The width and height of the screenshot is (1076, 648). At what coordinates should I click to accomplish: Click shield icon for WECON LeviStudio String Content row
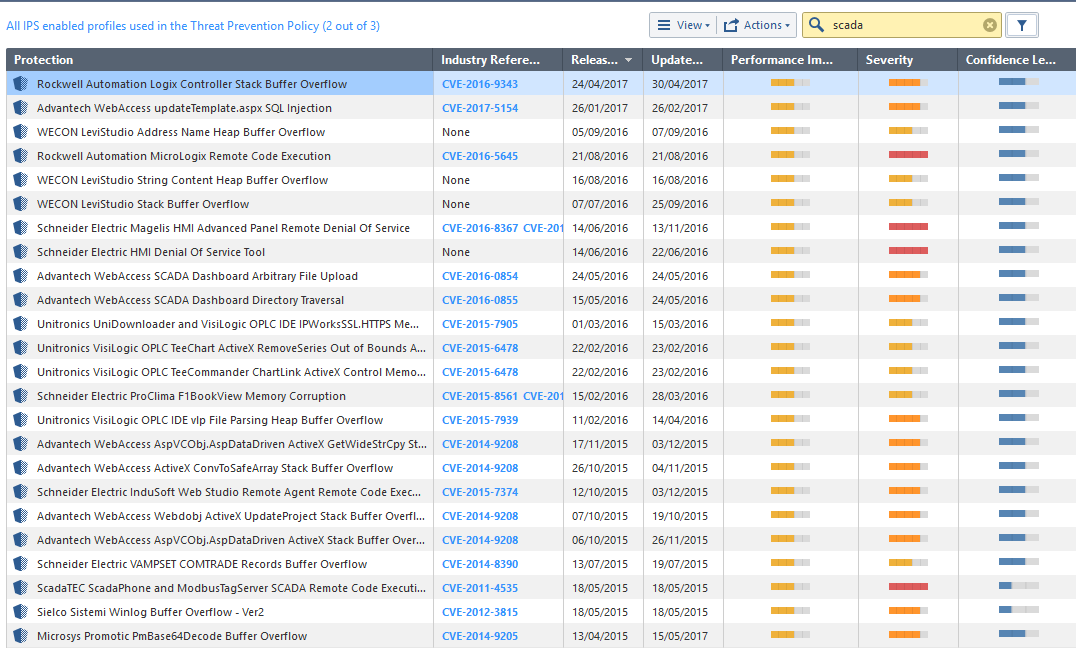point(21,180)
